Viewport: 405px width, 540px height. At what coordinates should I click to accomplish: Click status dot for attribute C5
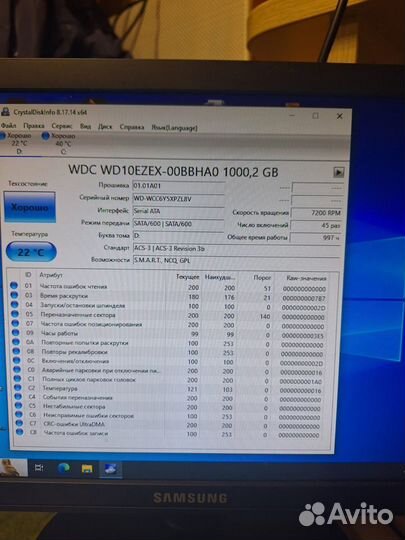click(x=18, y=405)
